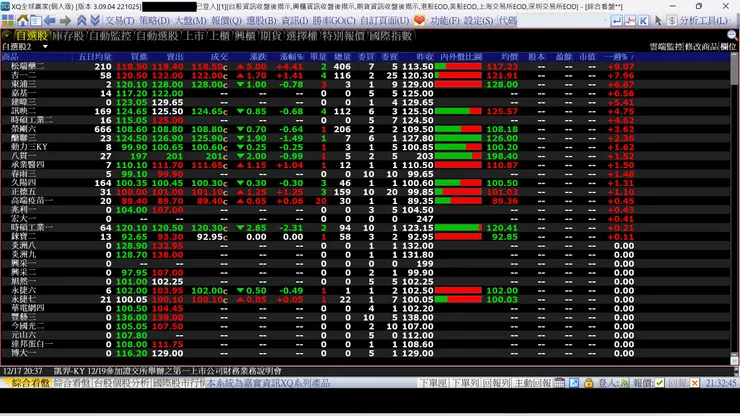Click the red heart favorites icon
The width and height of the screenshot is (740, 416).
pyautogui.click(x=419, y=20)
